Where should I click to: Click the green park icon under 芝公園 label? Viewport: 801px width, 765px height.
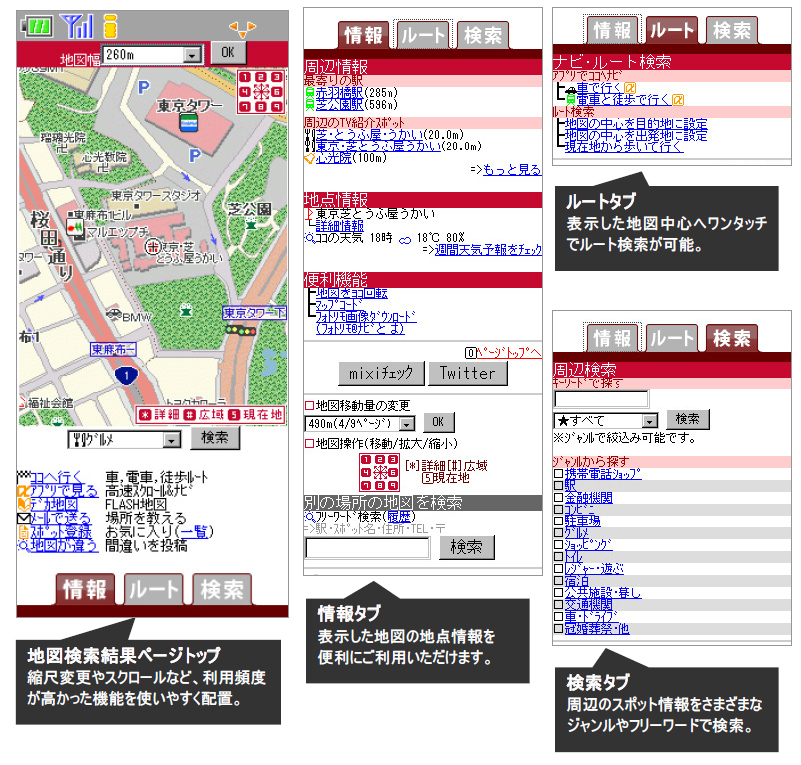coord(251,224)
